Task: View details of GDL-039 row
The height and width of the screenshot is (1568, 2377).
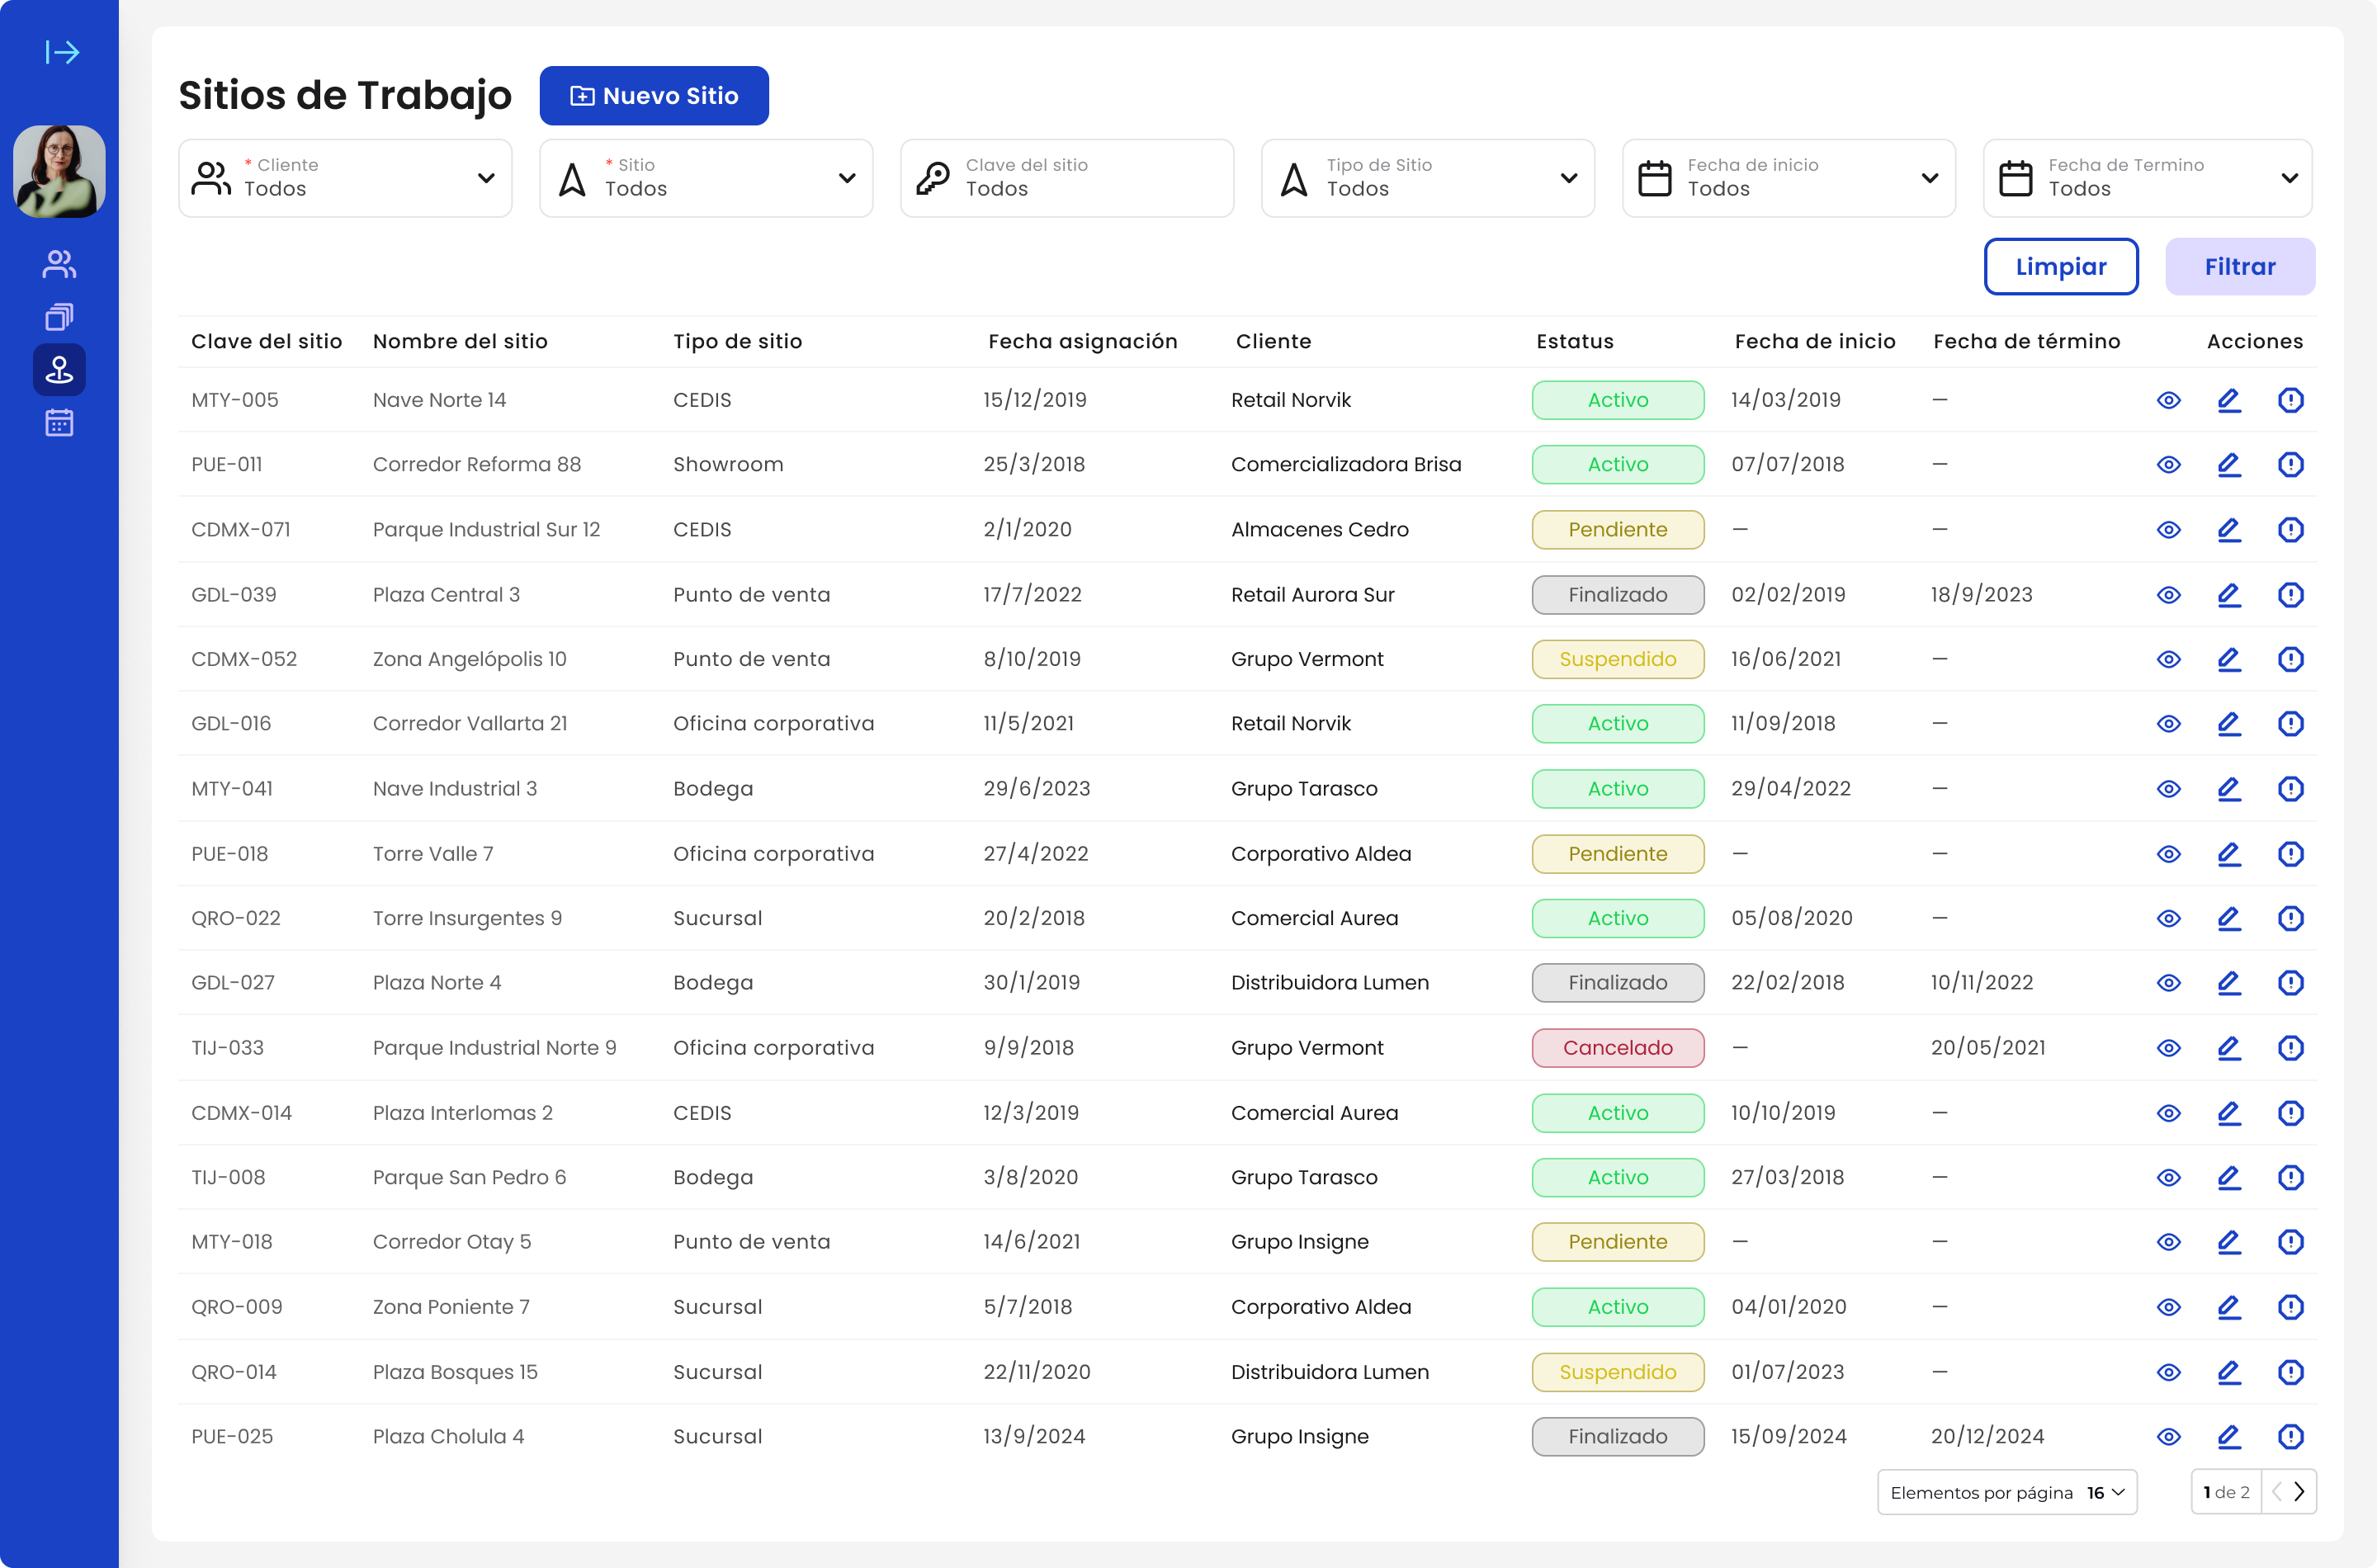Action: point(2168,595)
